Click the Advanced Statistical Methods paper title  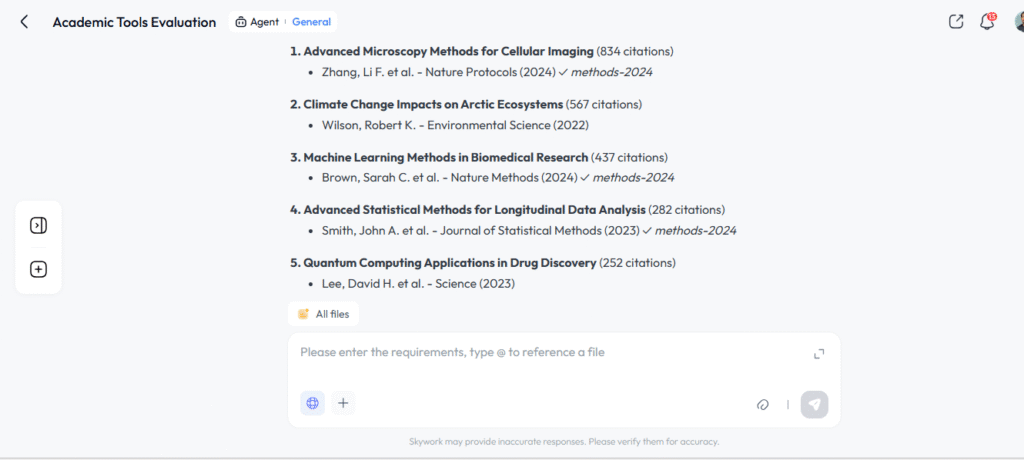[474, 210]
